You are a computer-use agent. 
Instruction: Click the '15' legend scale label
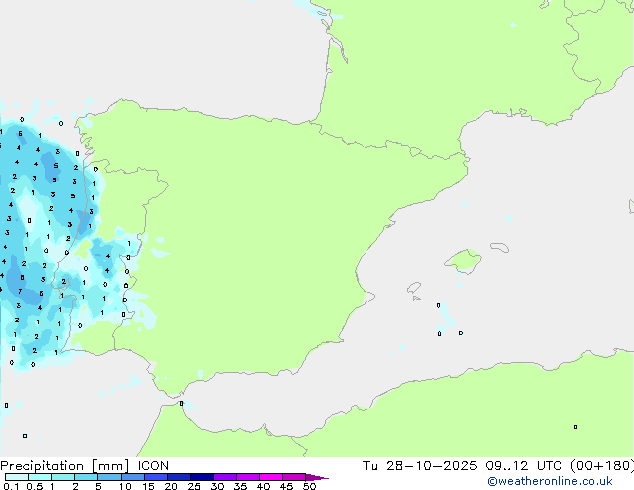pos(148,486)
